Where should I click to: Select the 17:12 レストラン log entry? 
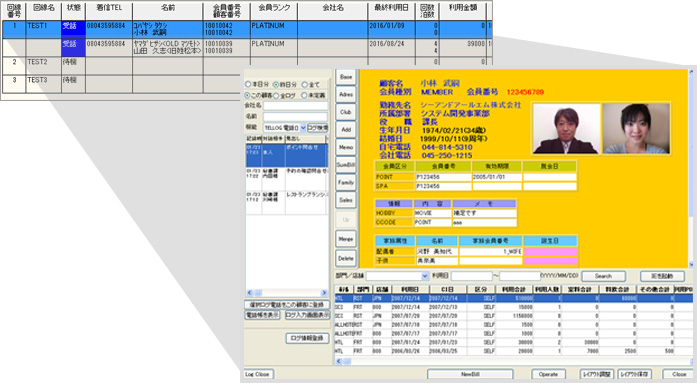click(x=287, y=203)
